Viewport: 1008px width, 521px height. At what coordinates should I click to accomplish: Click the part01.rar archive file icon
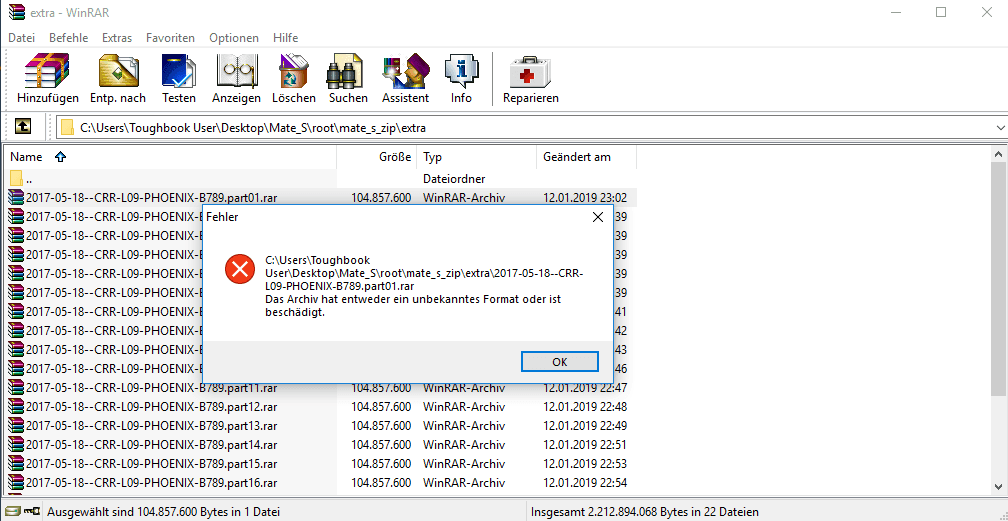click(16, 197)
